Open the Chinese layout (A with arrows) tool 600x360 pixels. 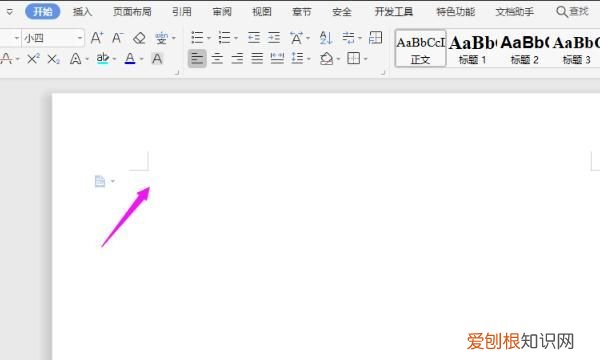297,38
